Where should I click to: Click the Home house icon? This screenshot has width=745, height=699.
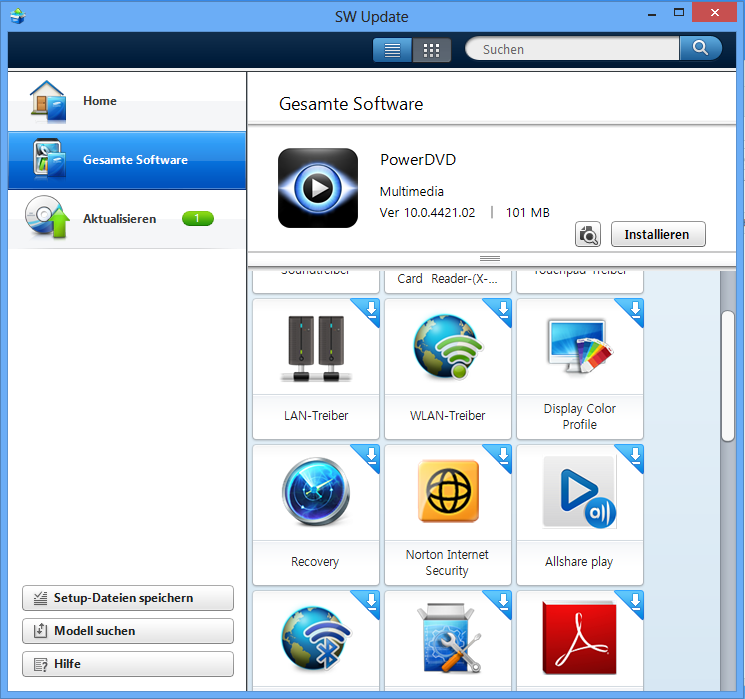coord(48,101)
